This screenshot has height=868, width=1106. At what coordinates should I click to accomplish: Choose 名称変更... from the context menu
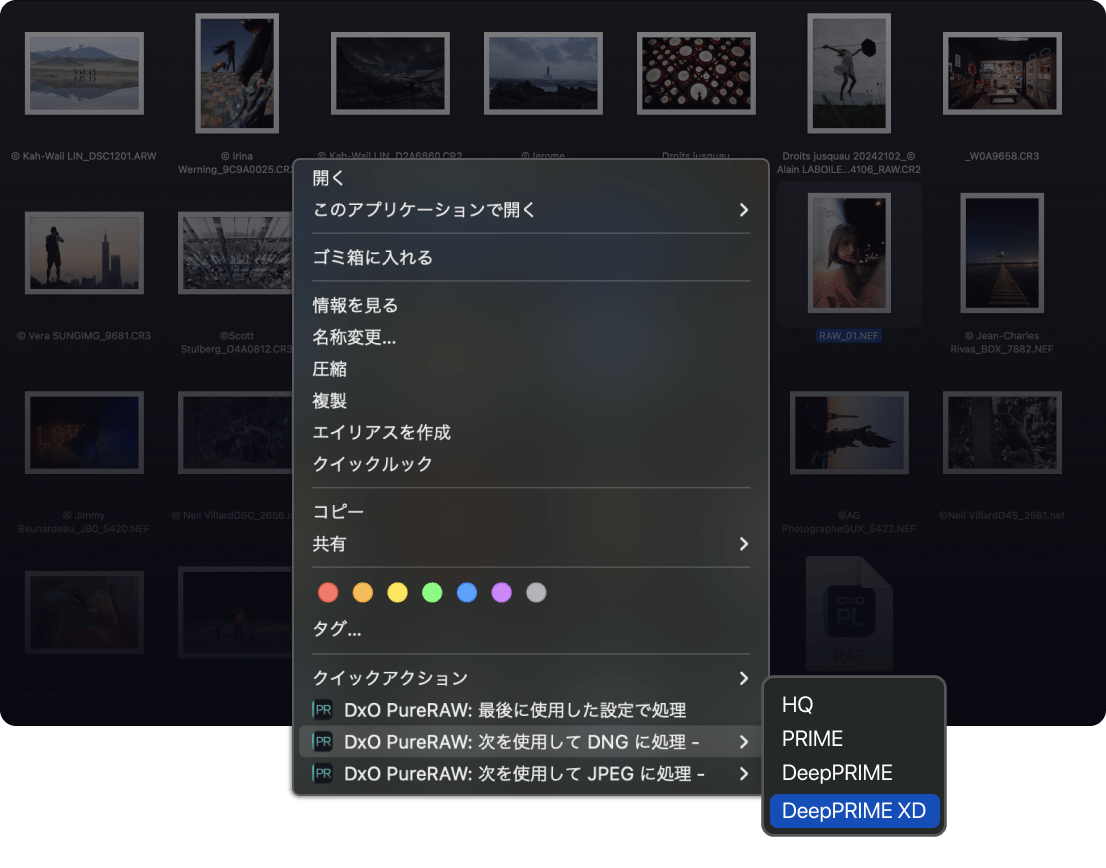(354, 337)
